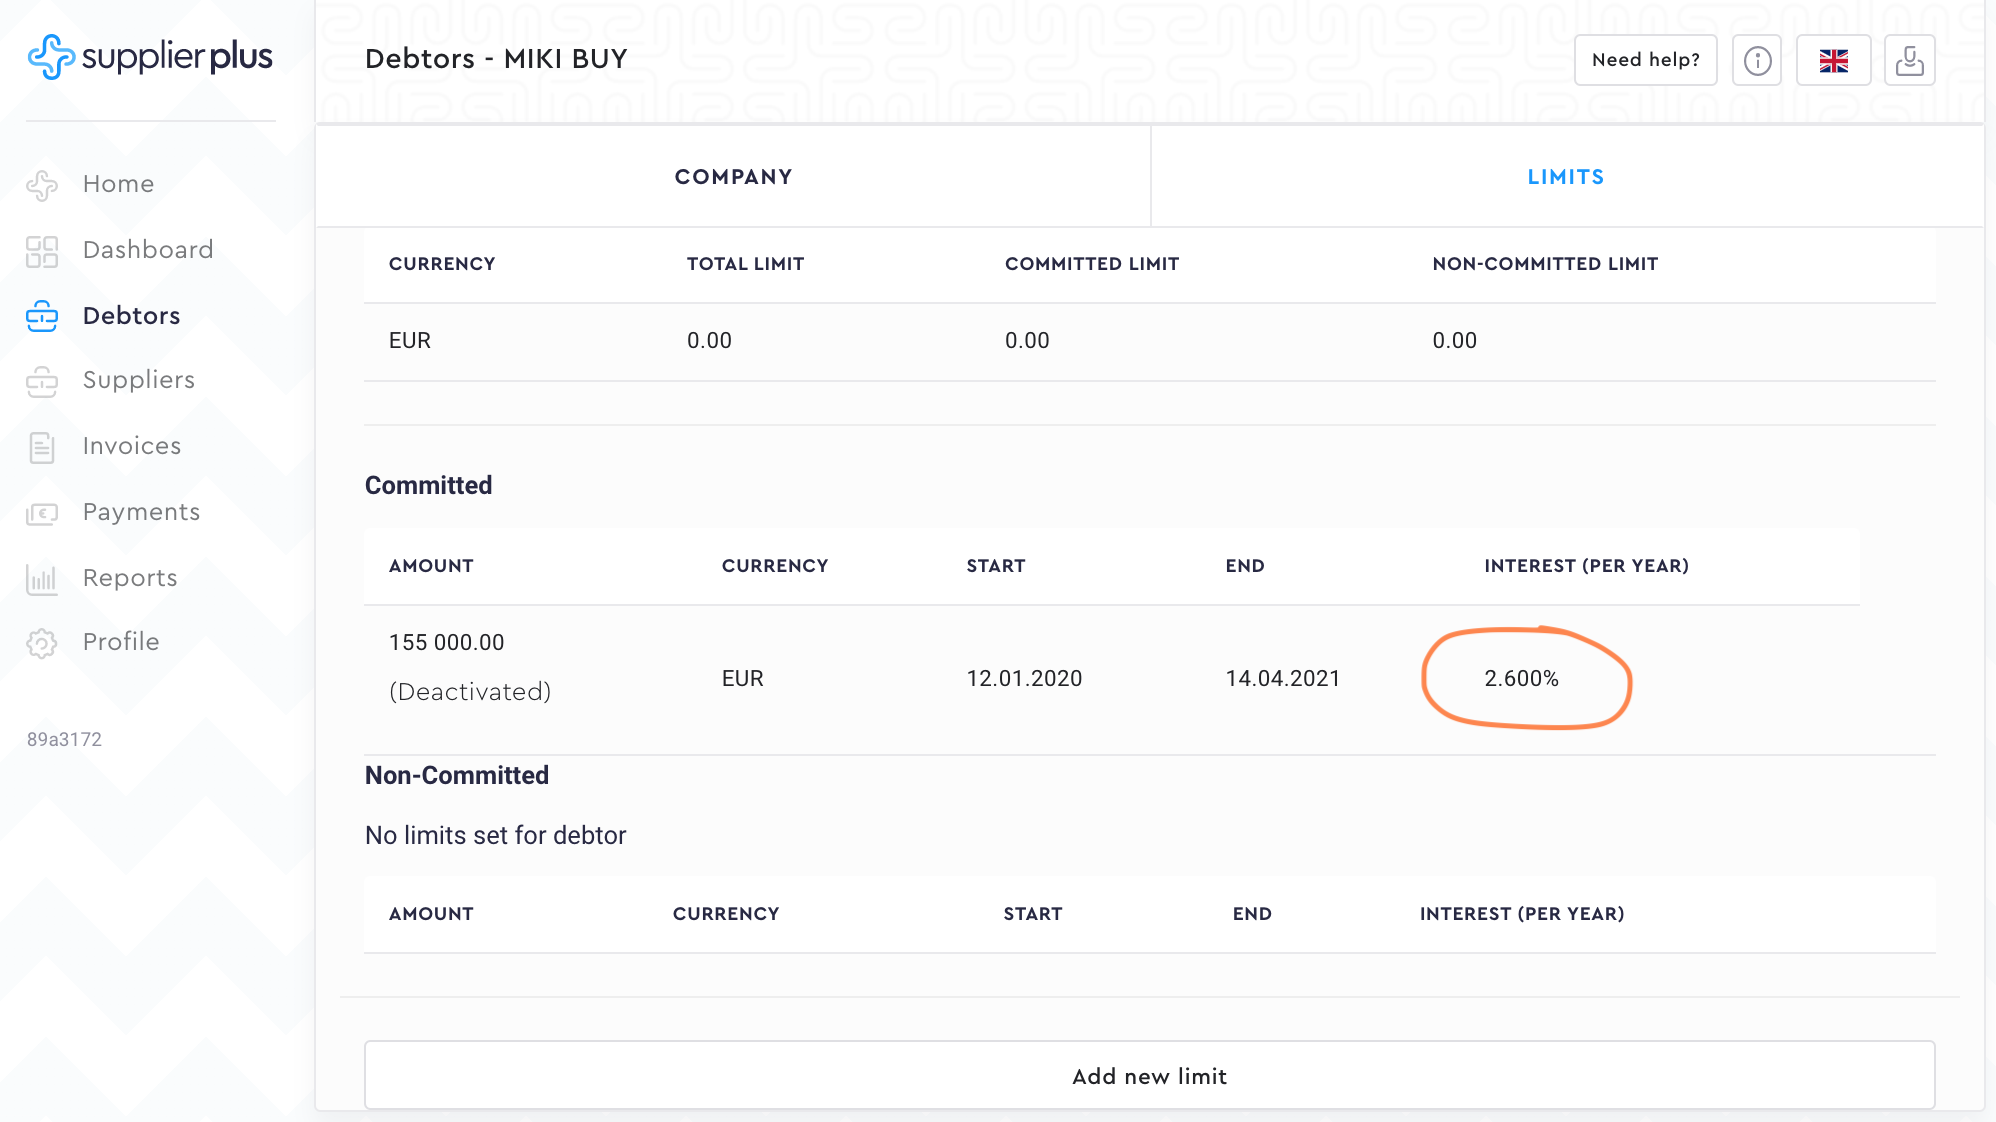
Task: Go to Debtors in the sidebar
Action: [131, 316]
